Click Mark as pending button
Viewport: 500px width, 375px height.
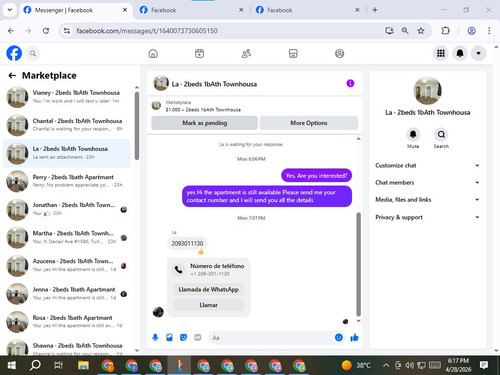point(204,123)
